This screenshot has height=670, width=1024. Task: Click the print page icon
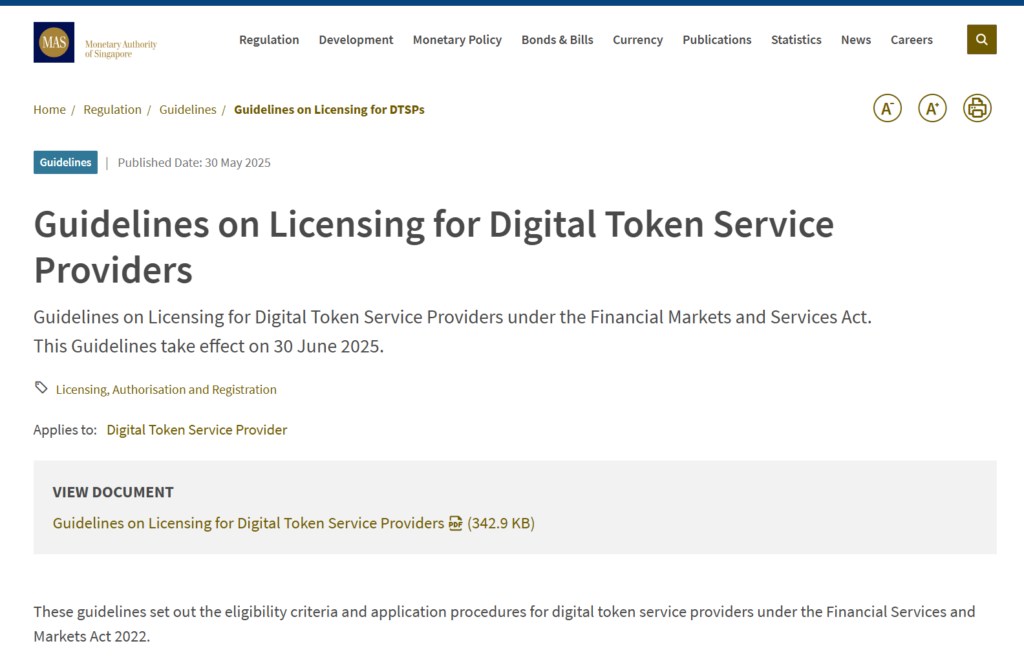[x=977, y=108]
